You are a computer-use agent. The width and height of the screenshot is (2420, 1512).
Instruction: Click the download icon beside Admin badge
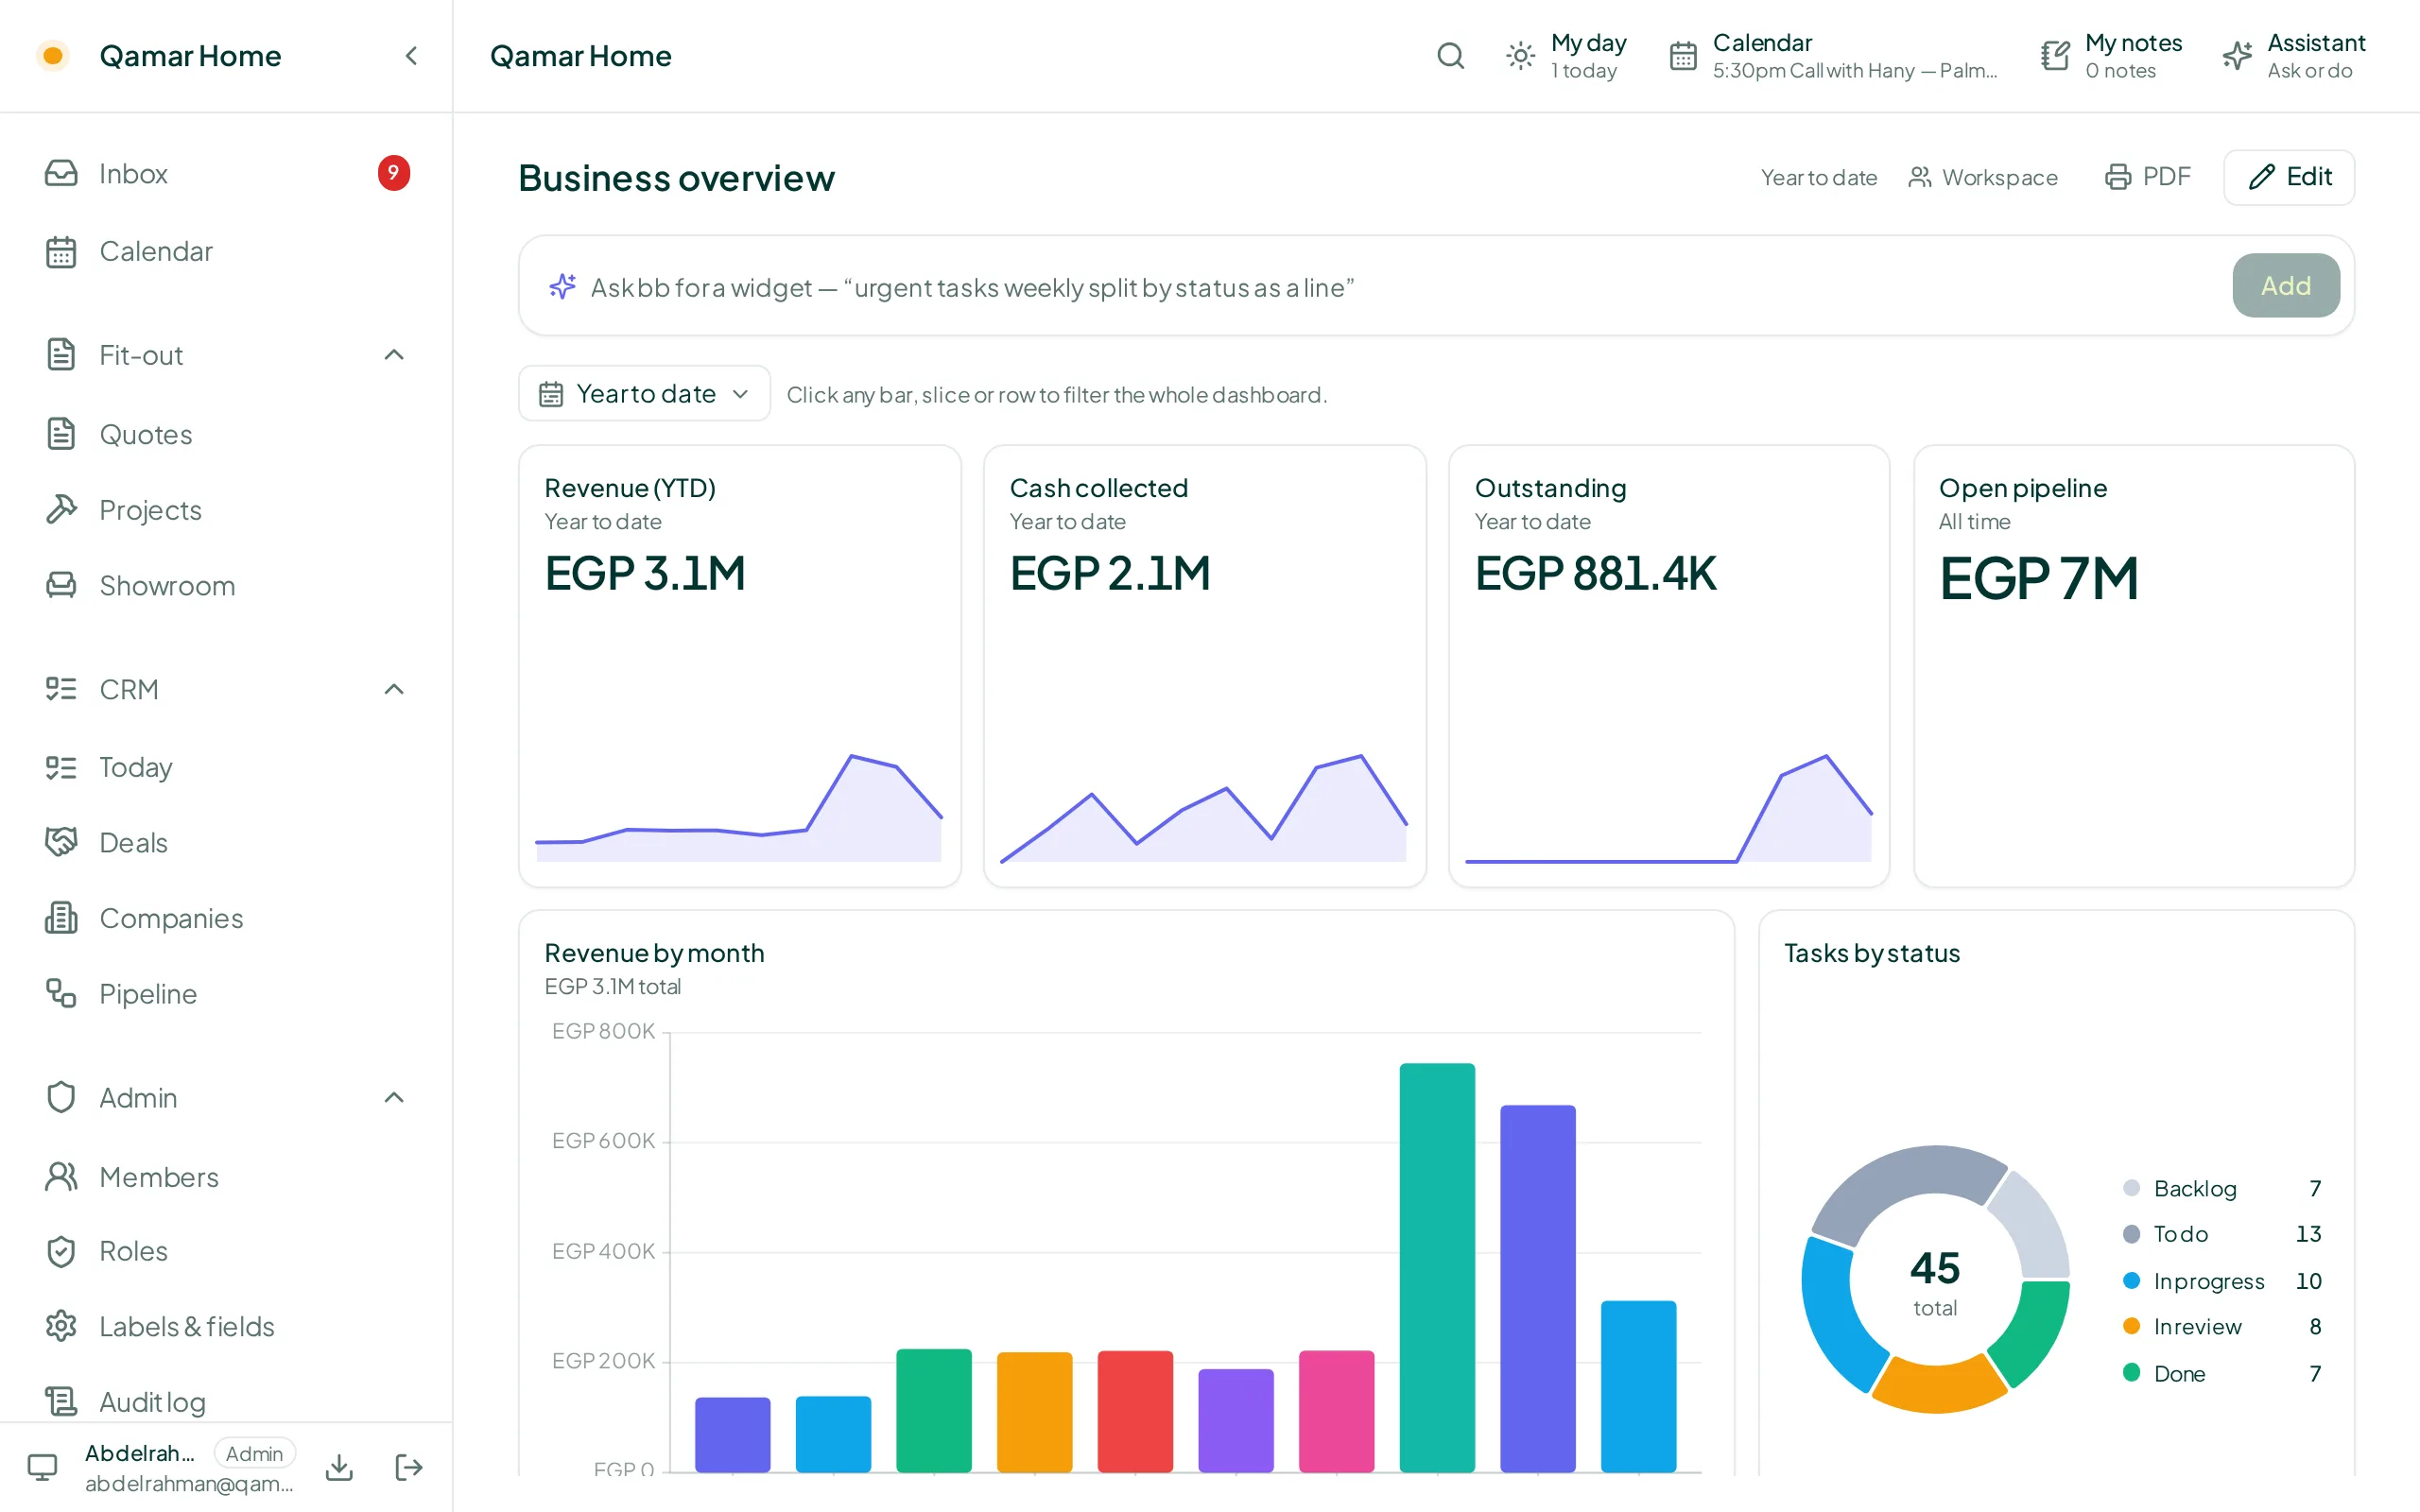pos(339,1467)
